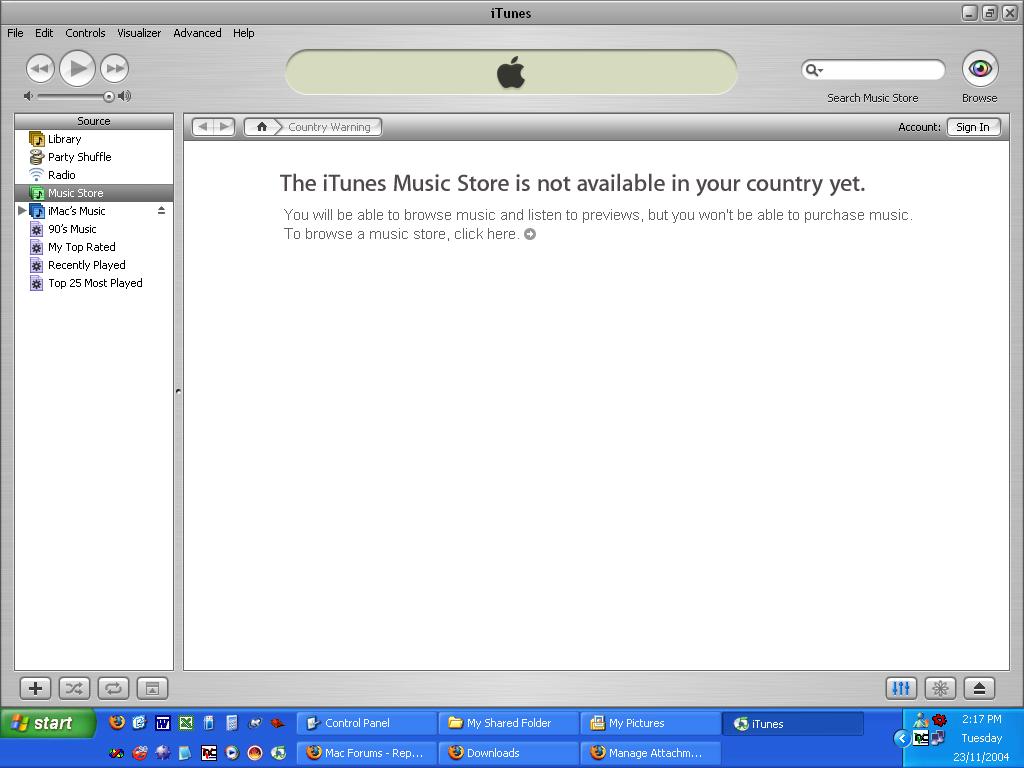Image resolution: width=1024 pixels, height=768 pixels.
Task: Click the Previous track rewind button
Action: pyautogui.click(x=40, y=68)
